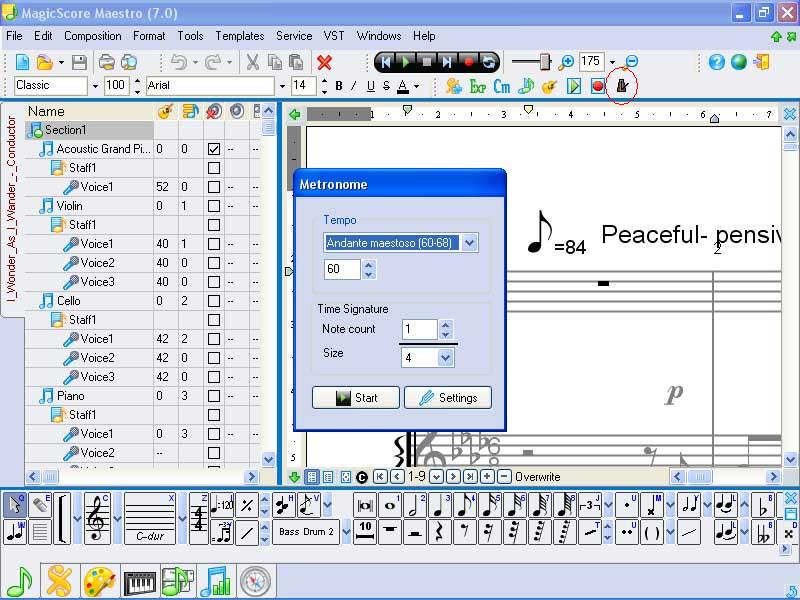Select the whole note duration

(390, 505)
